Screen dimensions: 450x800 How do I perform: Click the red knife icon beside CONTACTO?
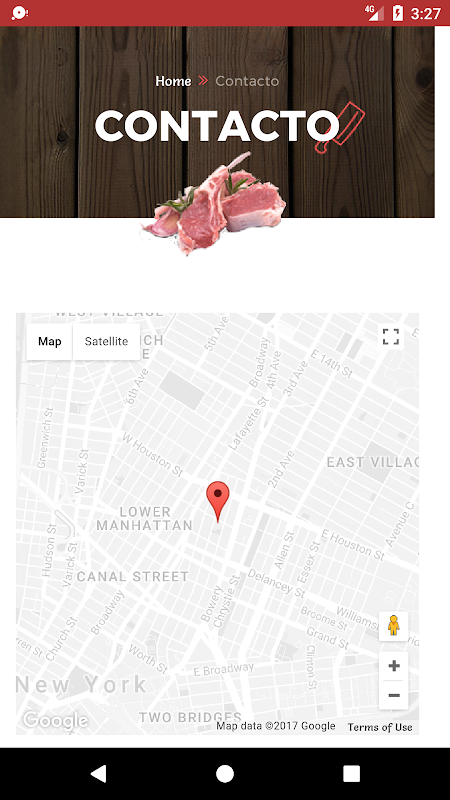click(340, 127)
